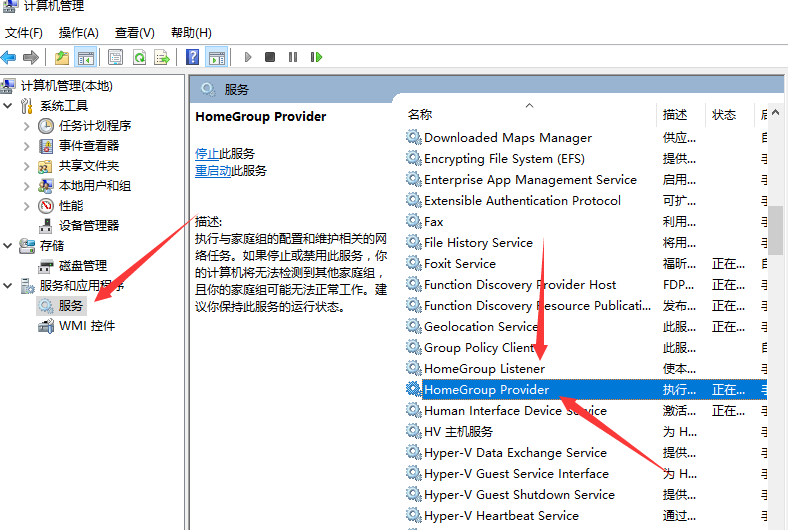
Task: Click the Start Service play icon
Action: (x=248, y=57)
